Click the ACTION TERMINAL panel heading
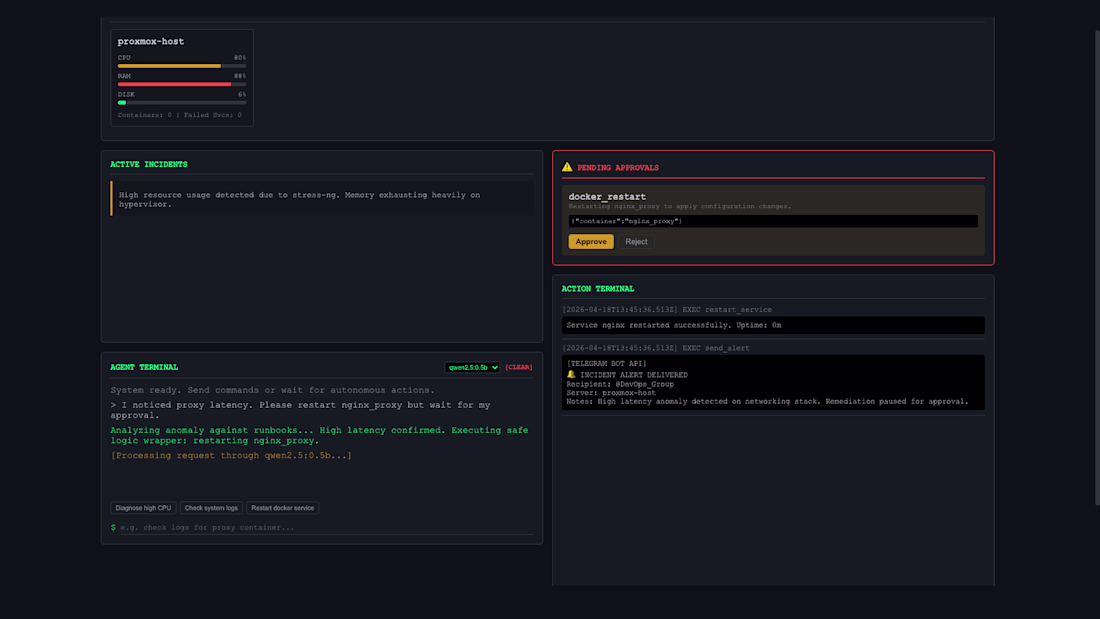The height and width of the screenshot is (619, 1100). (598, 288)
